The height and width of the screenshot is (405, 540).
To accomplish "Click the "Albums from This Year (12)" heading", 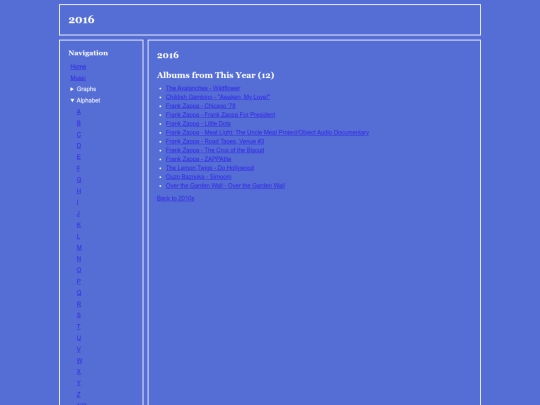I will (x=216, y=75).
